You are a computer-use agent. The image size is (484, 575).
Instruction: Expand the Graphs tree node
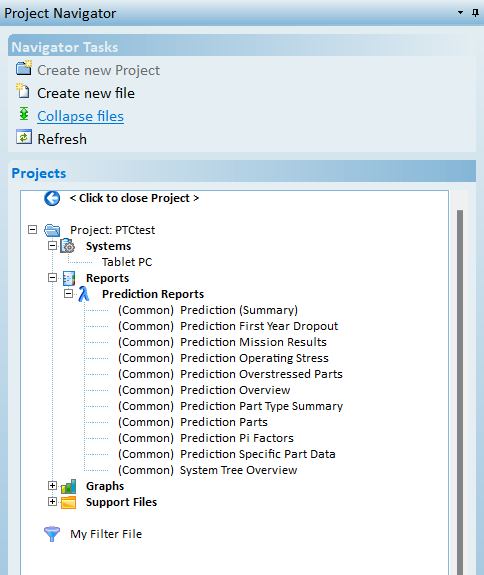(x=52, y=486)
